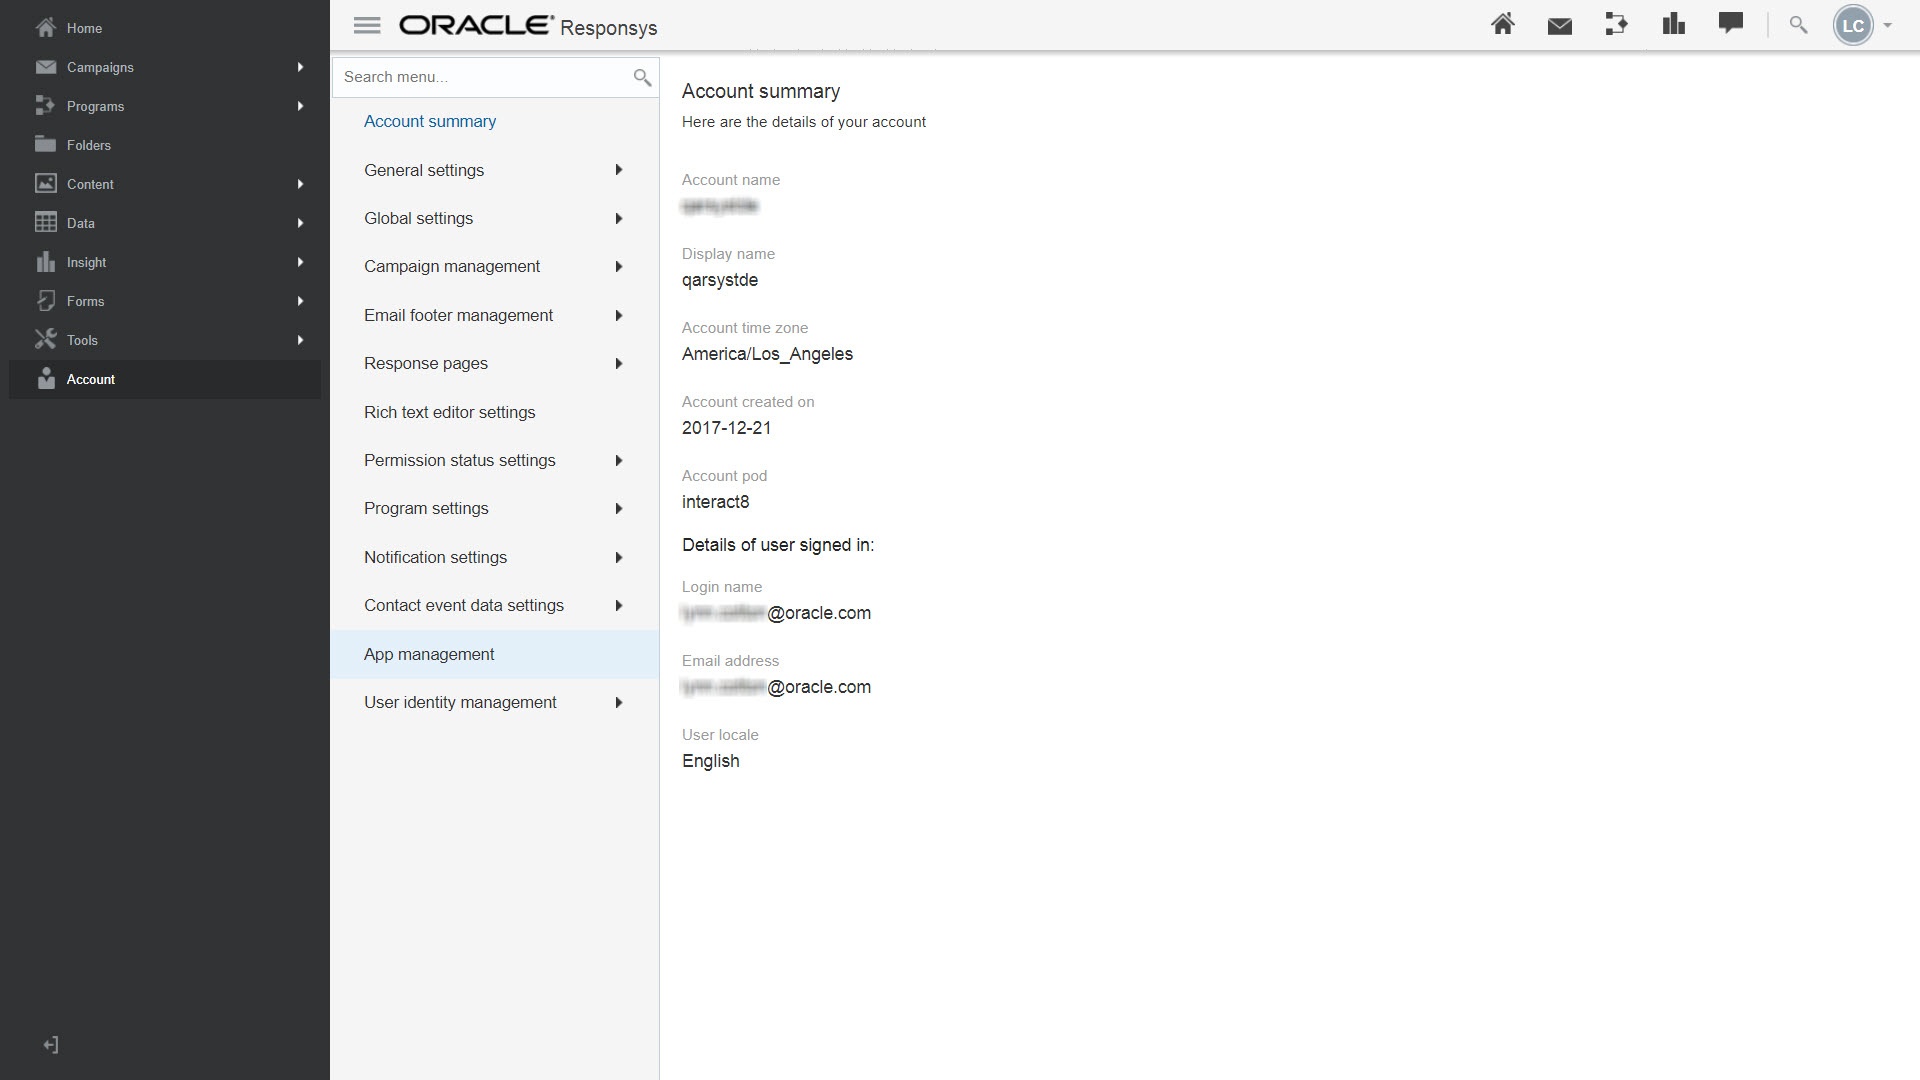Open Campaigns envelope icon in top toolbar

tap(1559, 26)
